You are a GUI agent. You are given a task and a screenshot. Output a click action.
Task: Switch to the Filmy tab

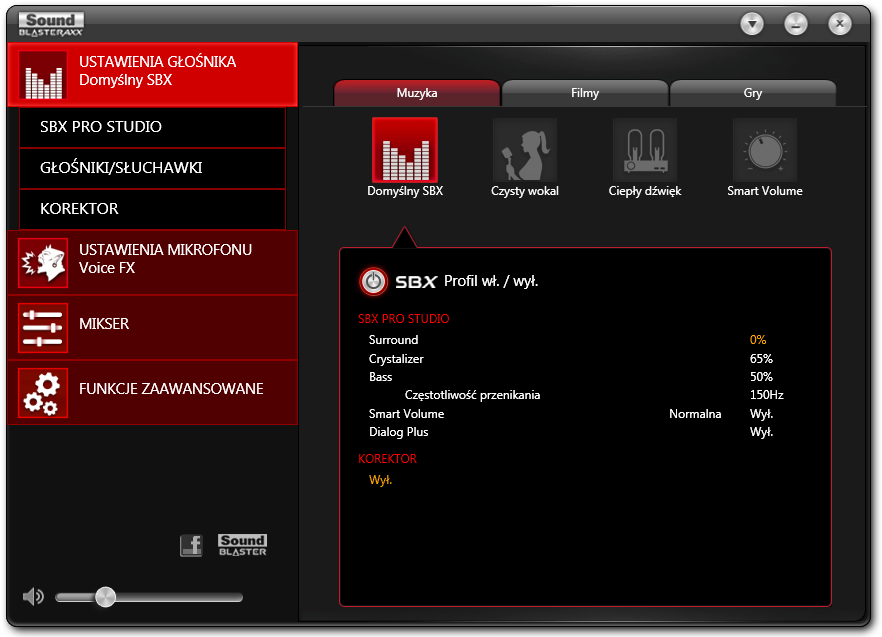point(585,93)
